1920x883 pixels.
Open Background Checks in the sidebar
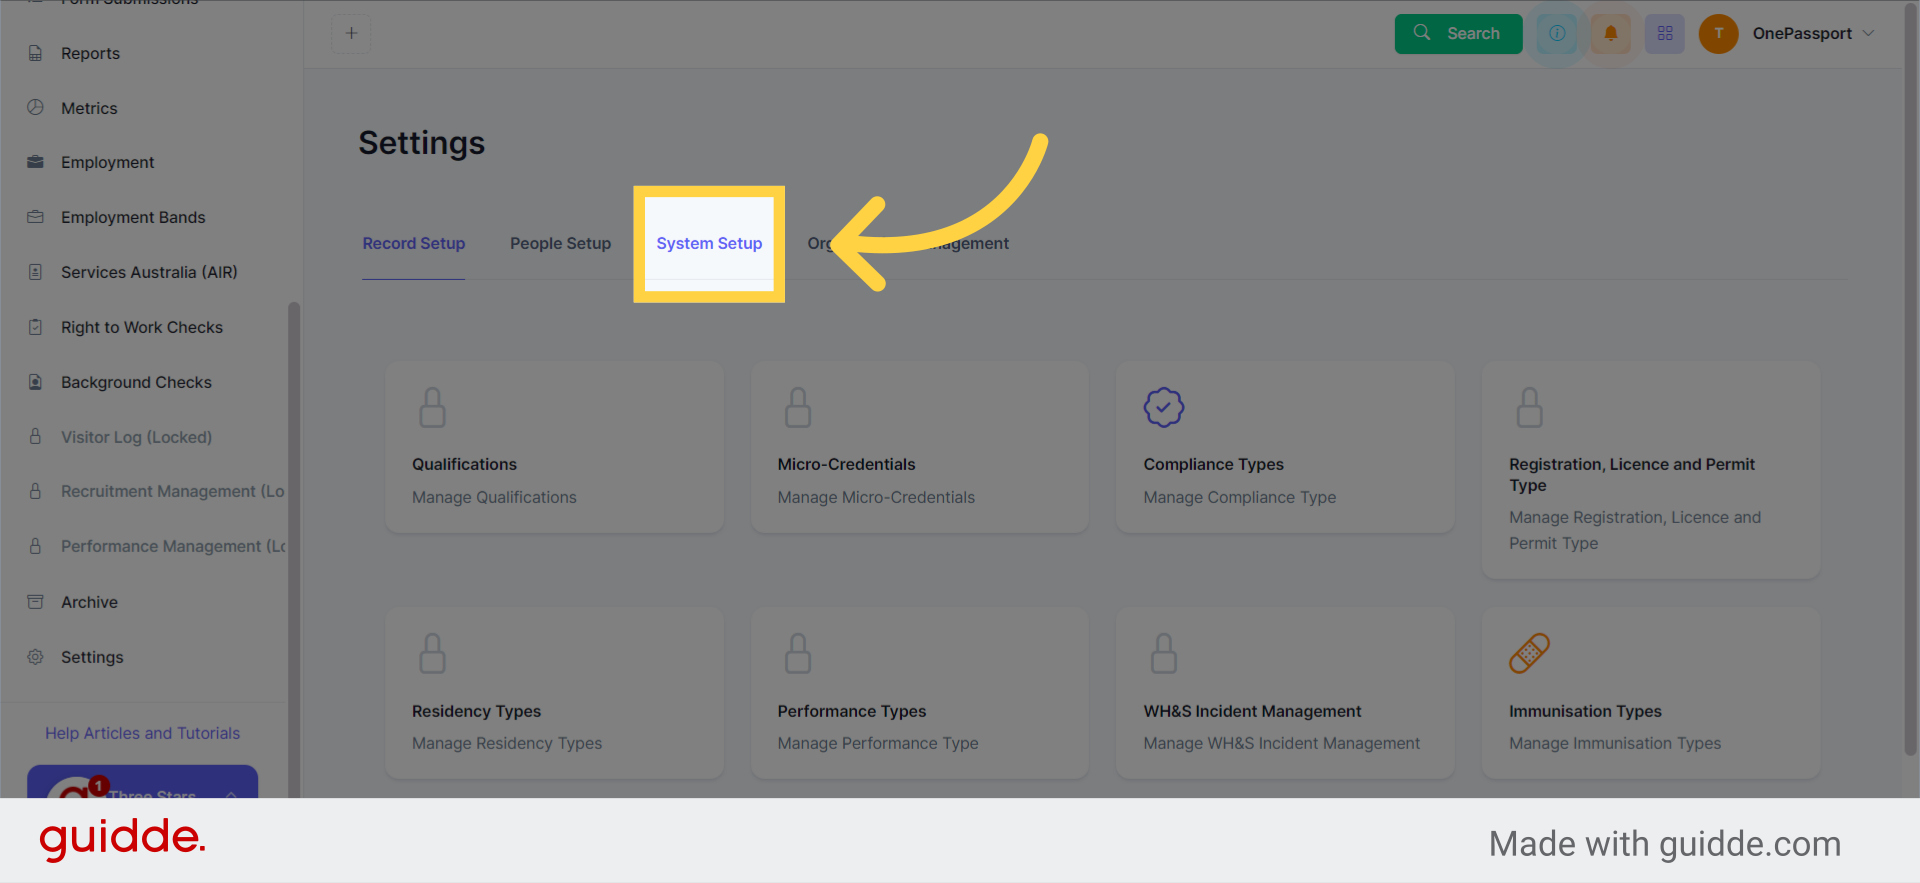coord(136,382)
